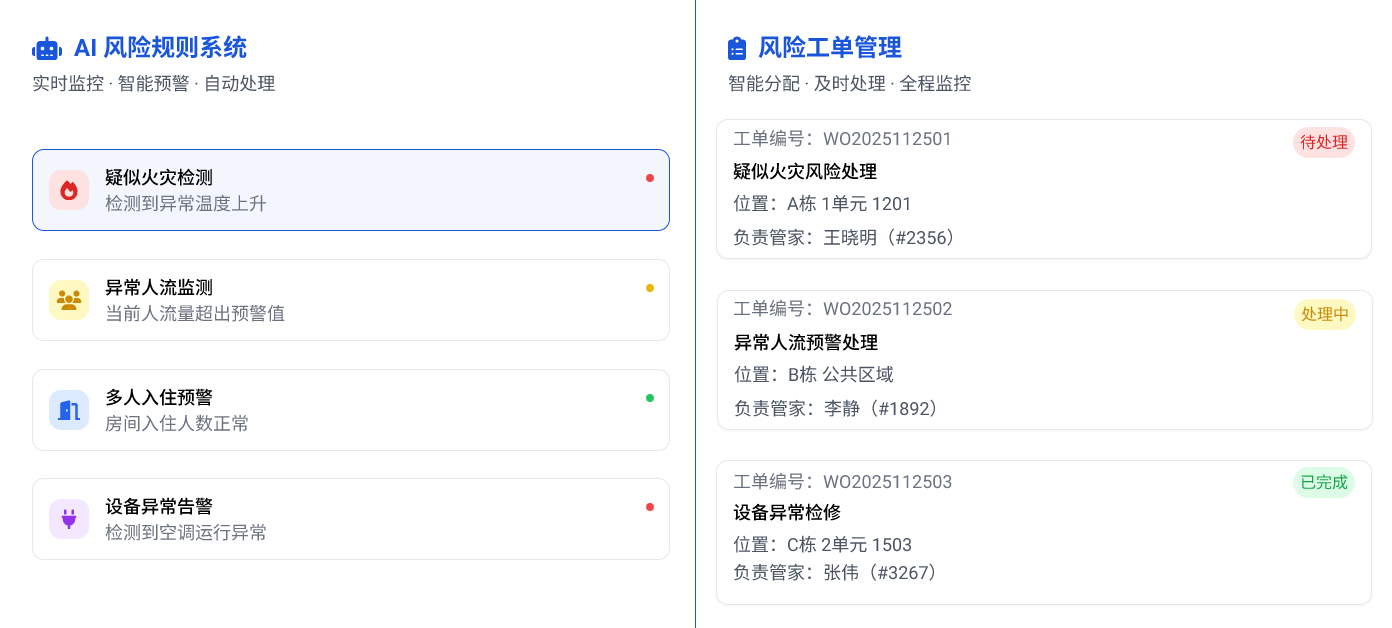Click green status dot on 多人入住预警
Image resolution: width=1392 pixels, height=628 pixels.
(x=650, y=398)
